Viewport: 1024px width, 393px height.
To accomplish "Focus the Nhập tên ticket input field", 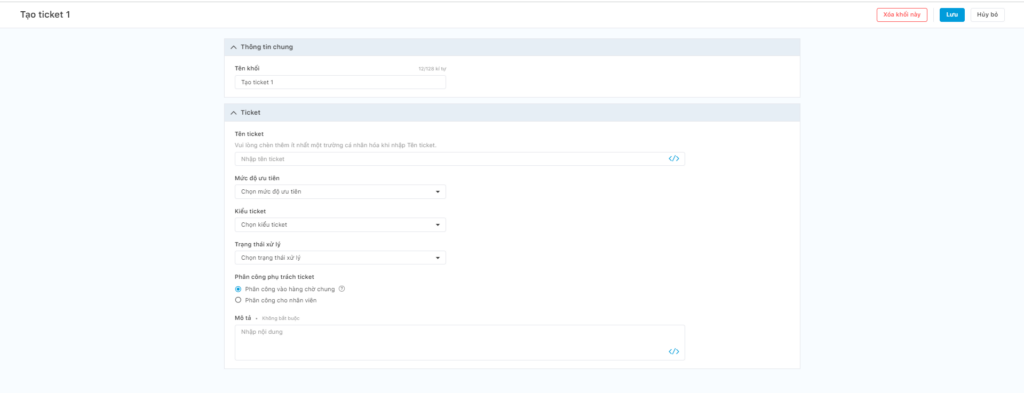I will [x=460, y=159].
